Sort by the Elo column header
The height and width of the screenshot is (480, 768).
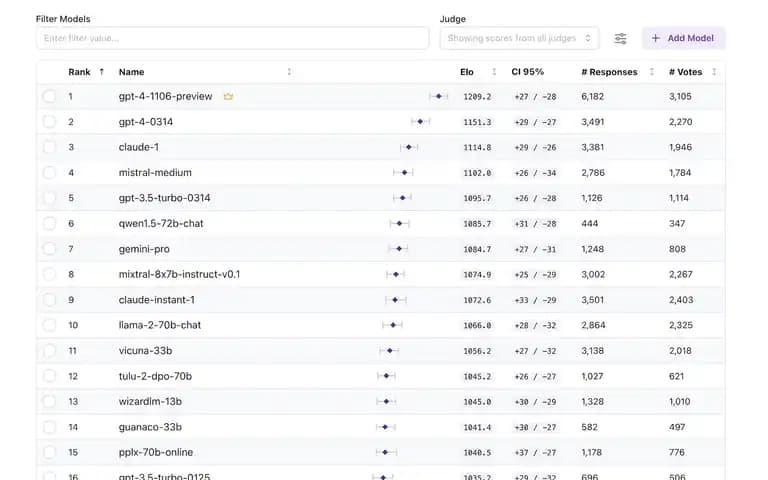click(467, 72)
